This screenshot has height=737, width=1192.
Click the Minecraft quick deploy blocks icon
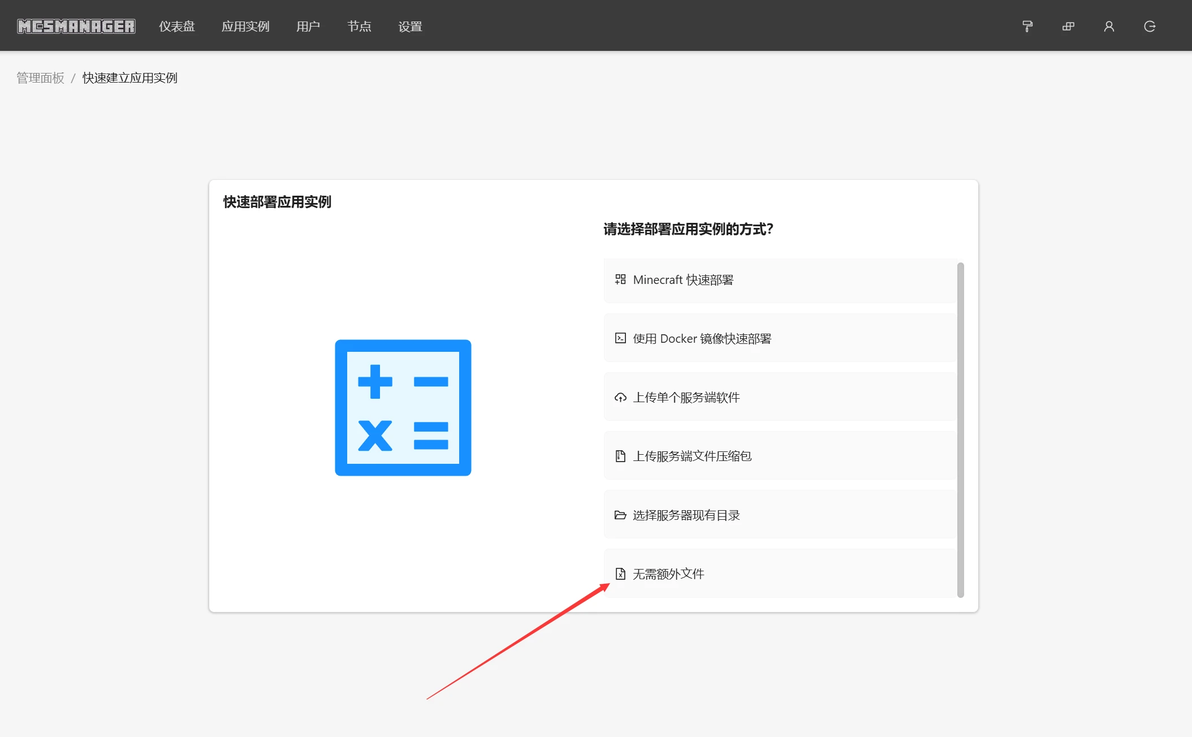click(x=620, y=280)
